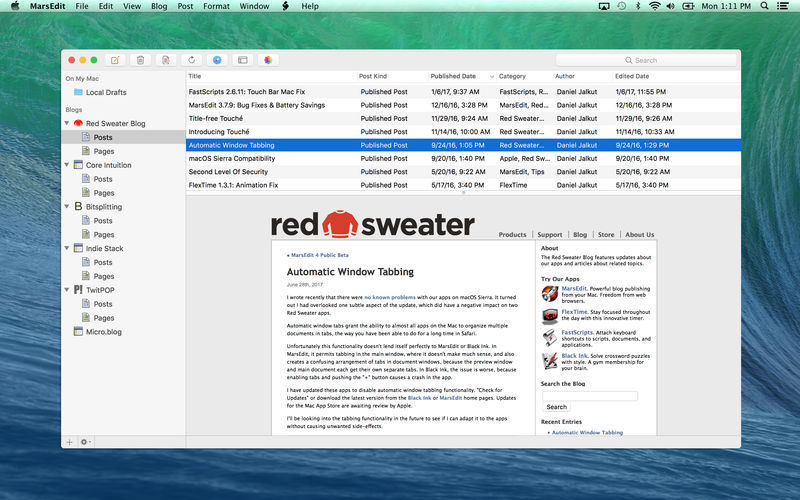The height and width of the screenshot is (500, 800).
Task: Click the Refresh posts toolbar icon
Action: pyautogui.click(x=191, y=60)
